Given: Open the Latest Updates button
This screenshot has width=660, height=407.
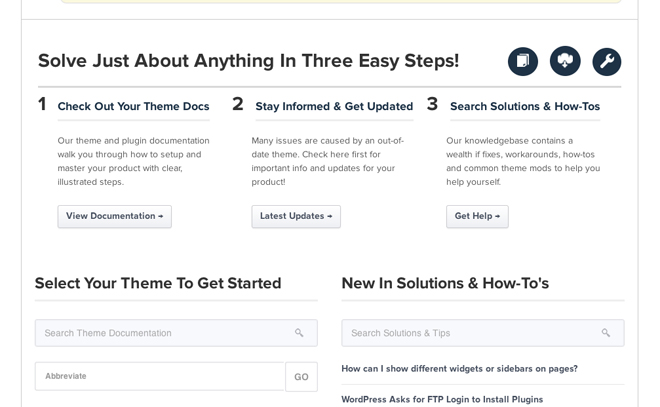Looking at the screenshot, I should point(296,216).
